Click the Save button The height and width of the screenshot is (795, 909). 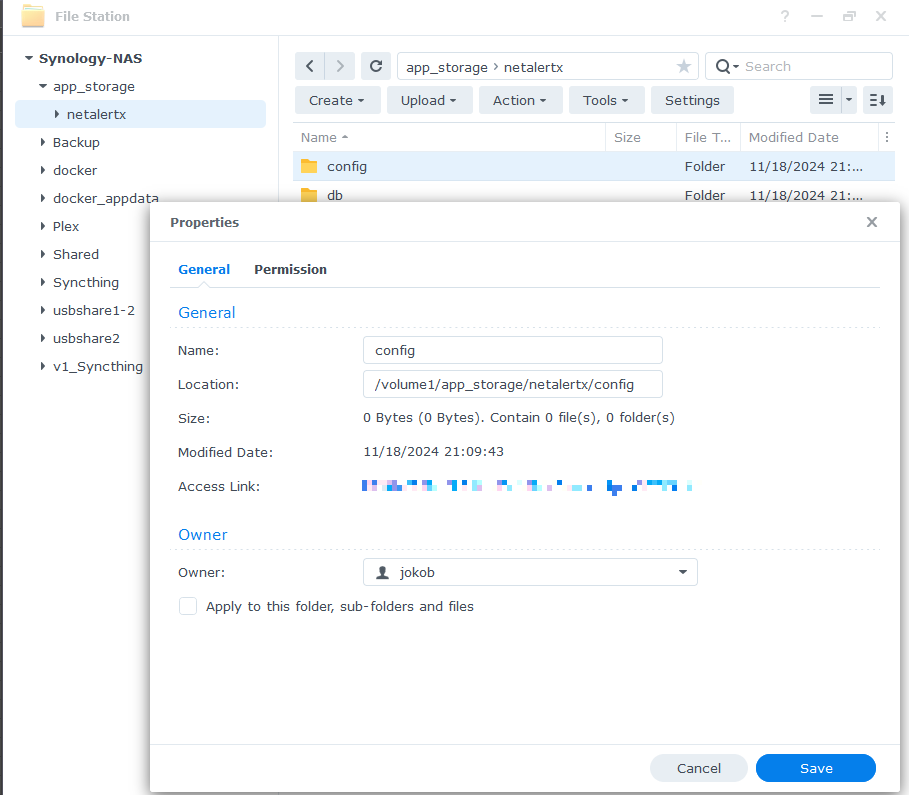(x=815, y=768)
